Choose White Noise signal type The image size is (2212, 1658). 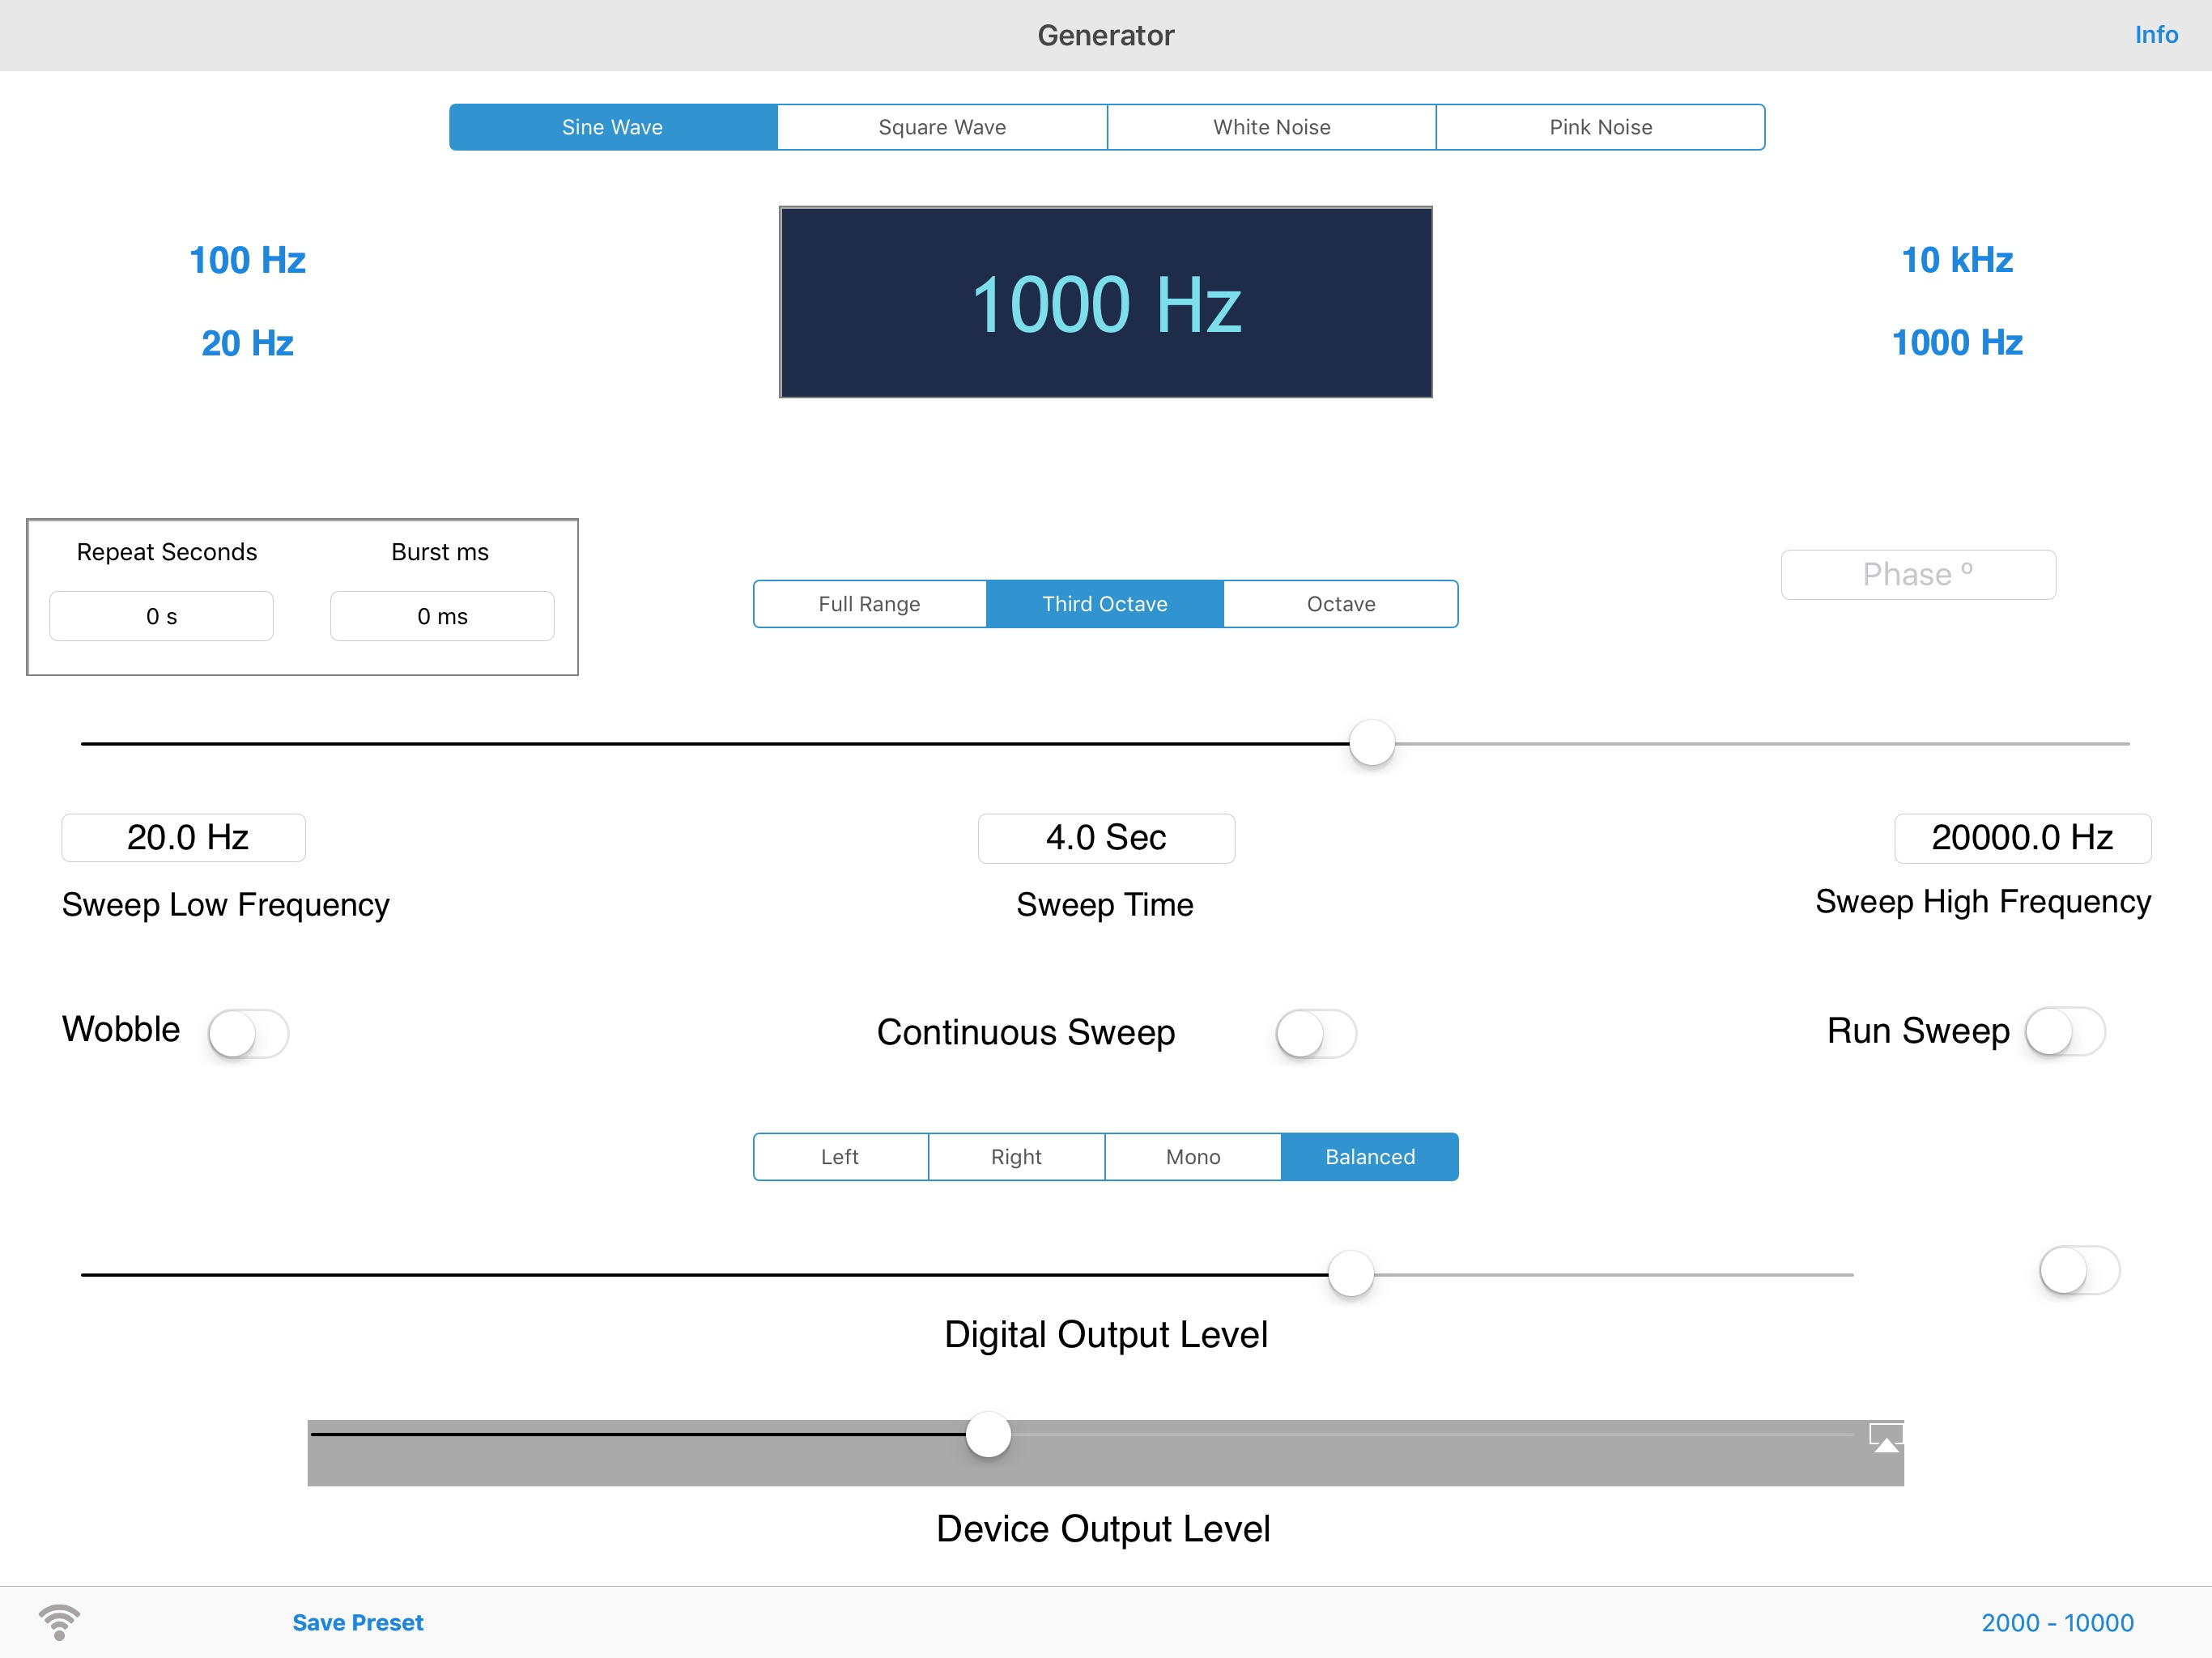[x=1271, y=127]
